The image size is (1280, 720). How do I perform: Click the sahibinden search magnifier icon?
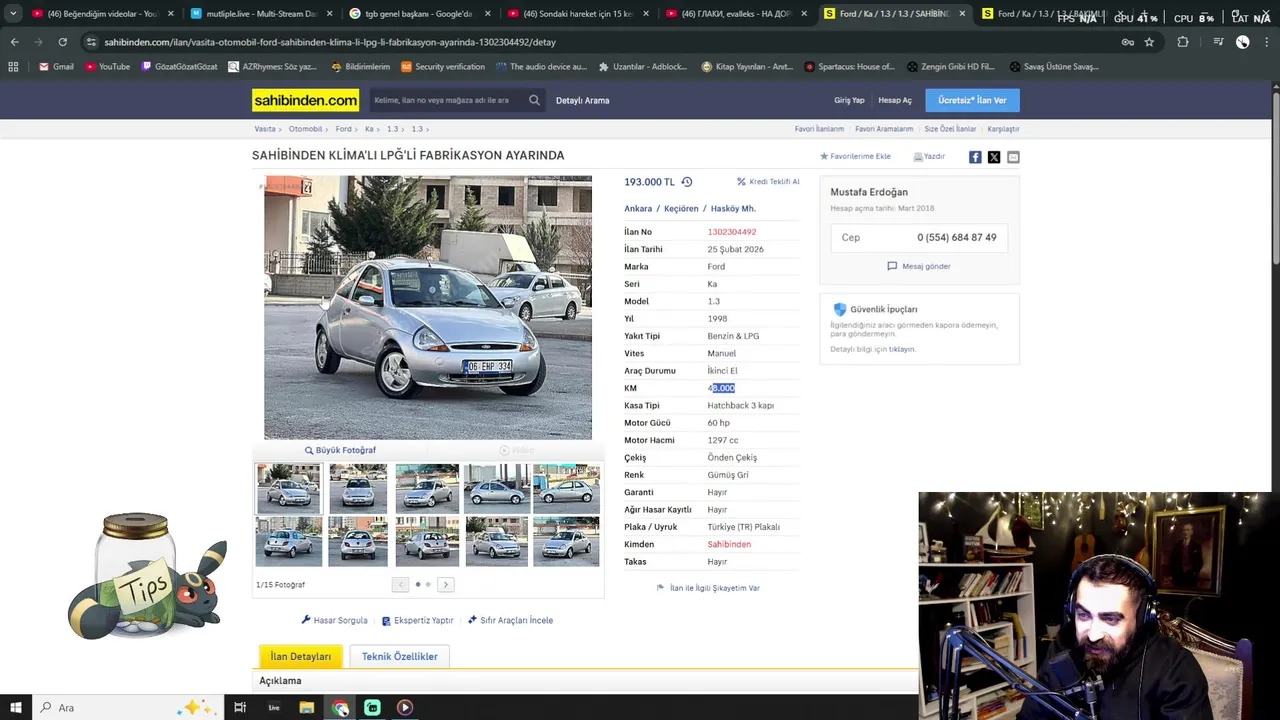click(x=534, y=100)
